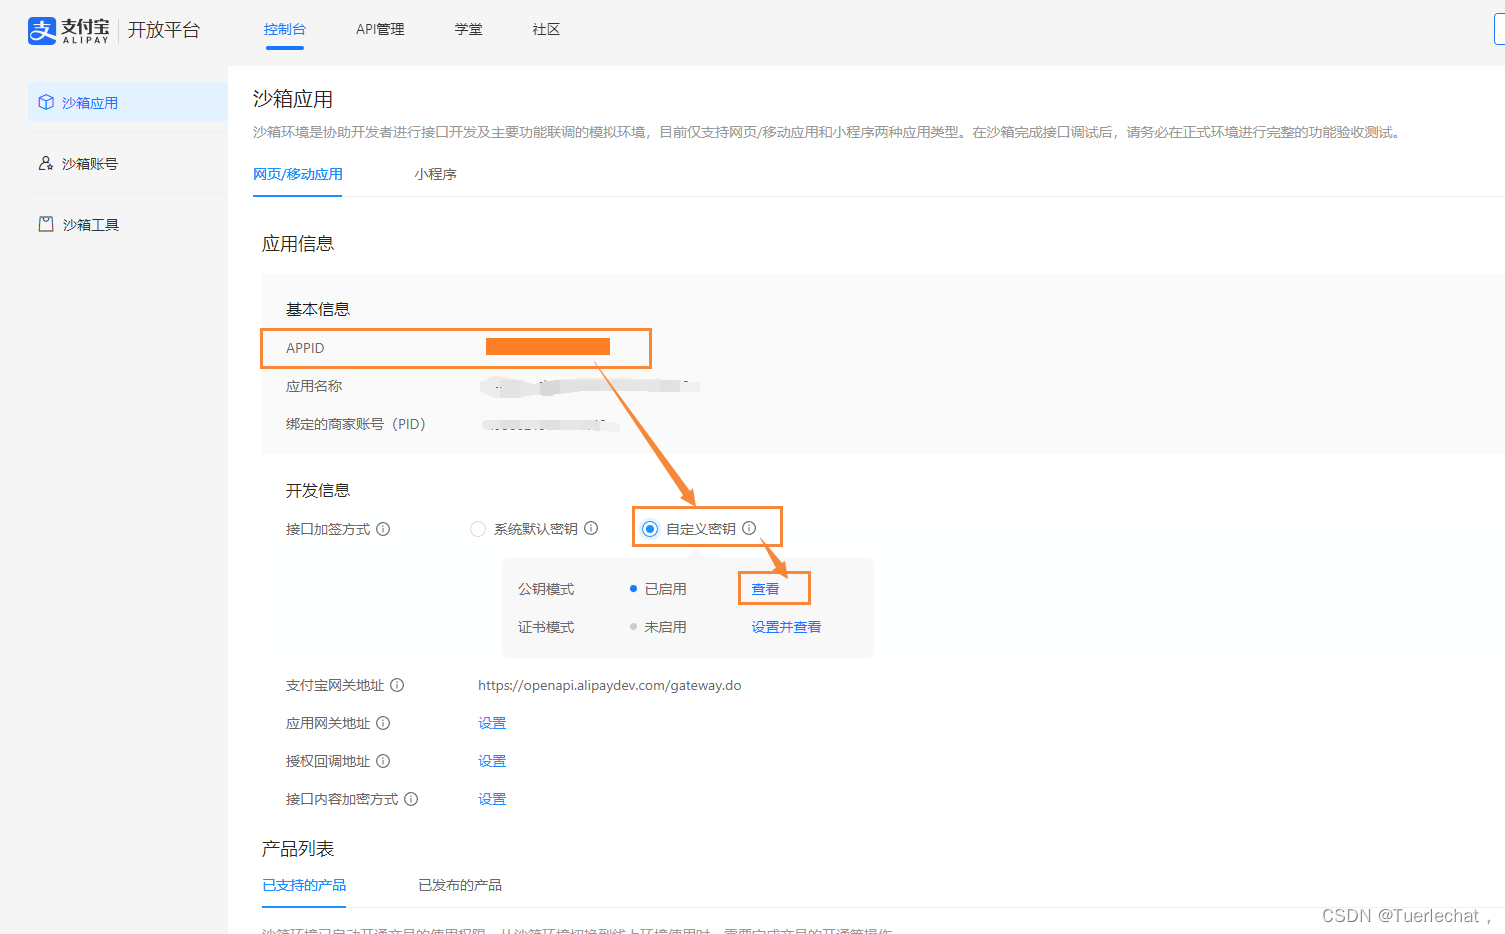
Task: Click the 公钥模式 label
Action: [546, 589]
